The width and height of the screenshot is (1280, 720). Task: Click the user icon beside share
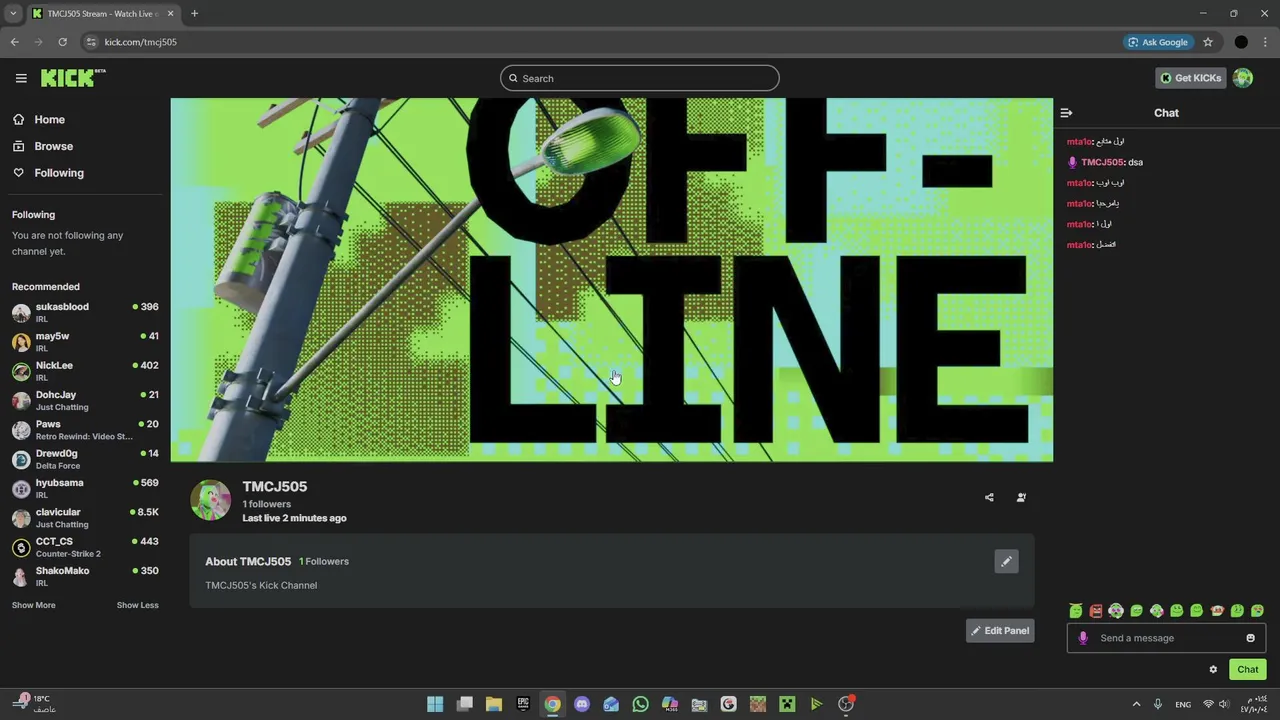[x=1021, y=497]
